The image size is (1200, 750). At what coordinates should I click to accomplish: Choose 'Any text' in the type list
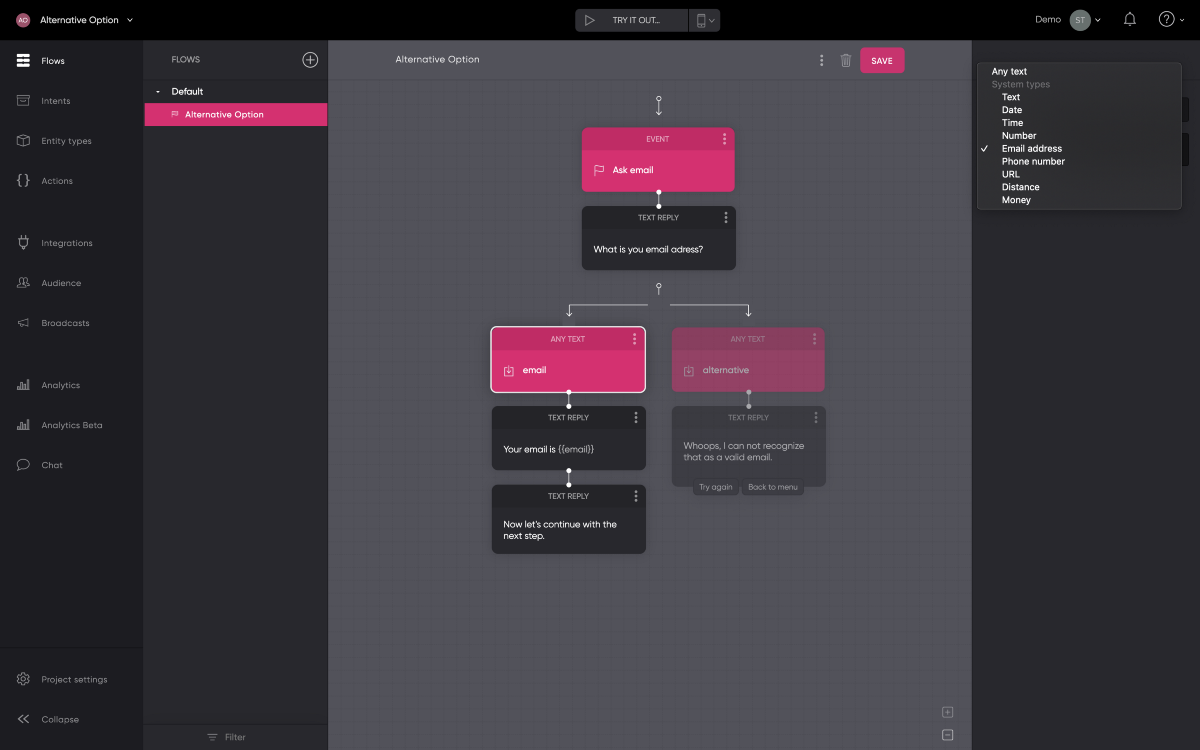click(1079, 71)
